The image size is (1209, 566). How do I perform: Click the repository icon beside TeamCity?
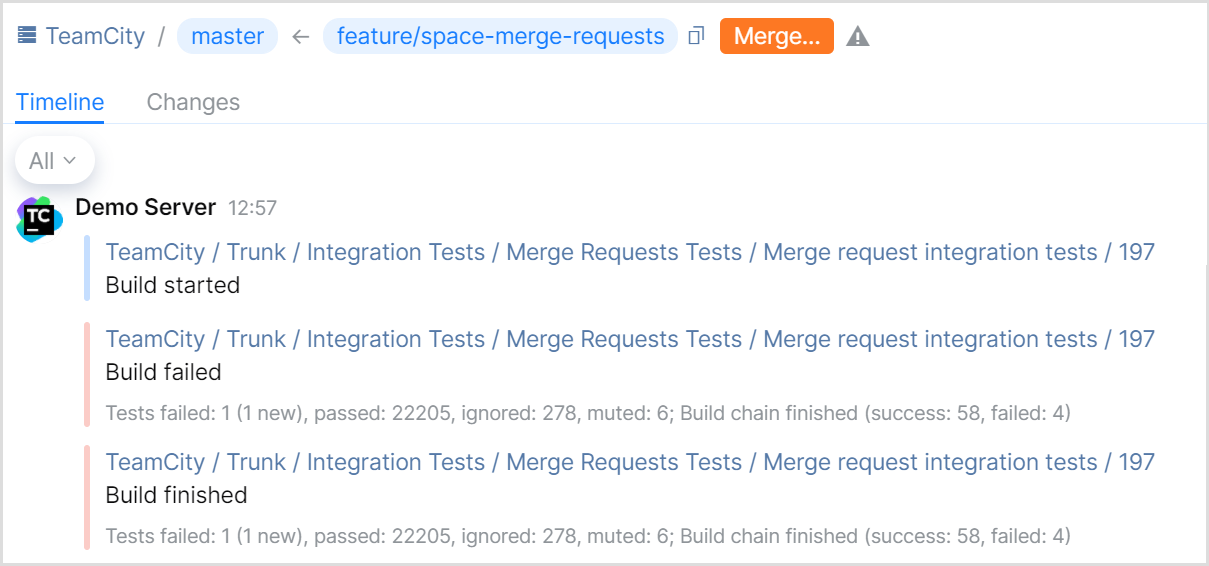pos(27,37)
